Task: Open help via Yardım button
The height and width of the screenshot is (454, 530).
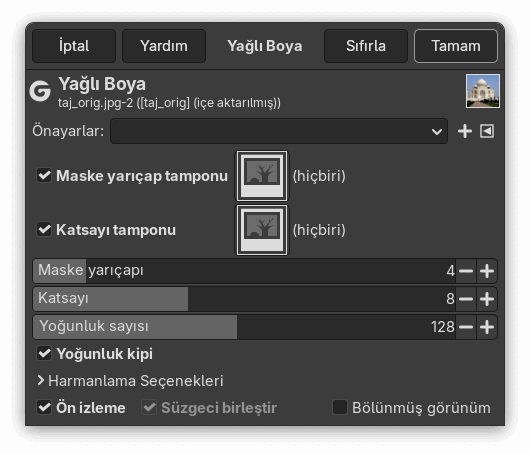Action: (x=164, y=46)
